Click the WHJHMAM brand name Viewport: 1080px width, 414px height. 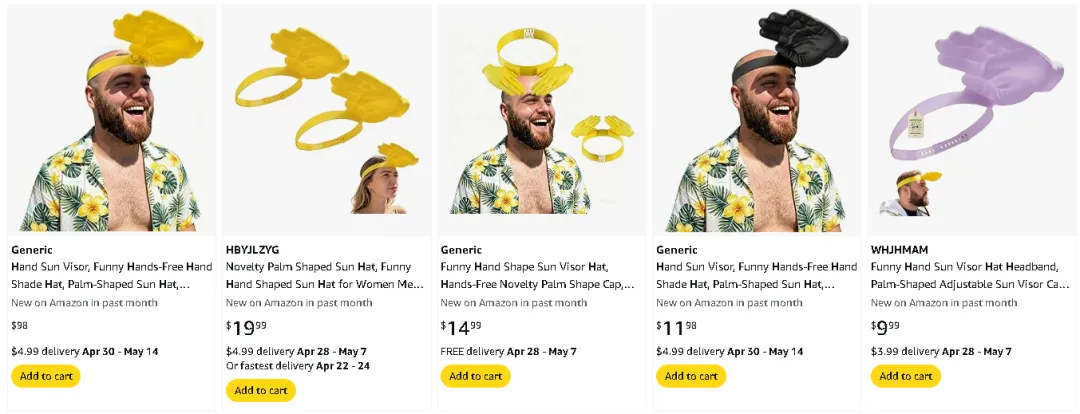[899, 250]
